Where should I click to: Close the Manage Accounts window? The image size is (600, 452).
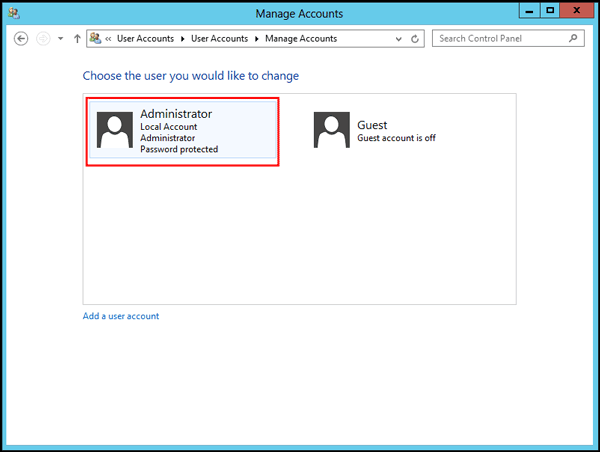(577, 10)
